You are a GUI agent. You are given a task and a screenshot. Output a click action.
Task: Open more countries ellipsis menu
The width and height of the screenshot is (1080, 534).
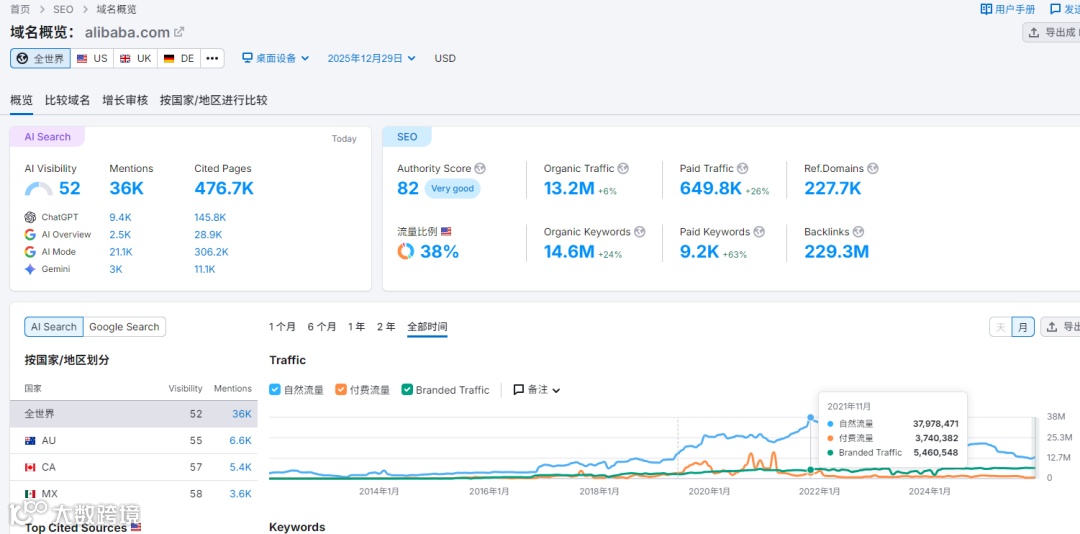coord(212,59)
